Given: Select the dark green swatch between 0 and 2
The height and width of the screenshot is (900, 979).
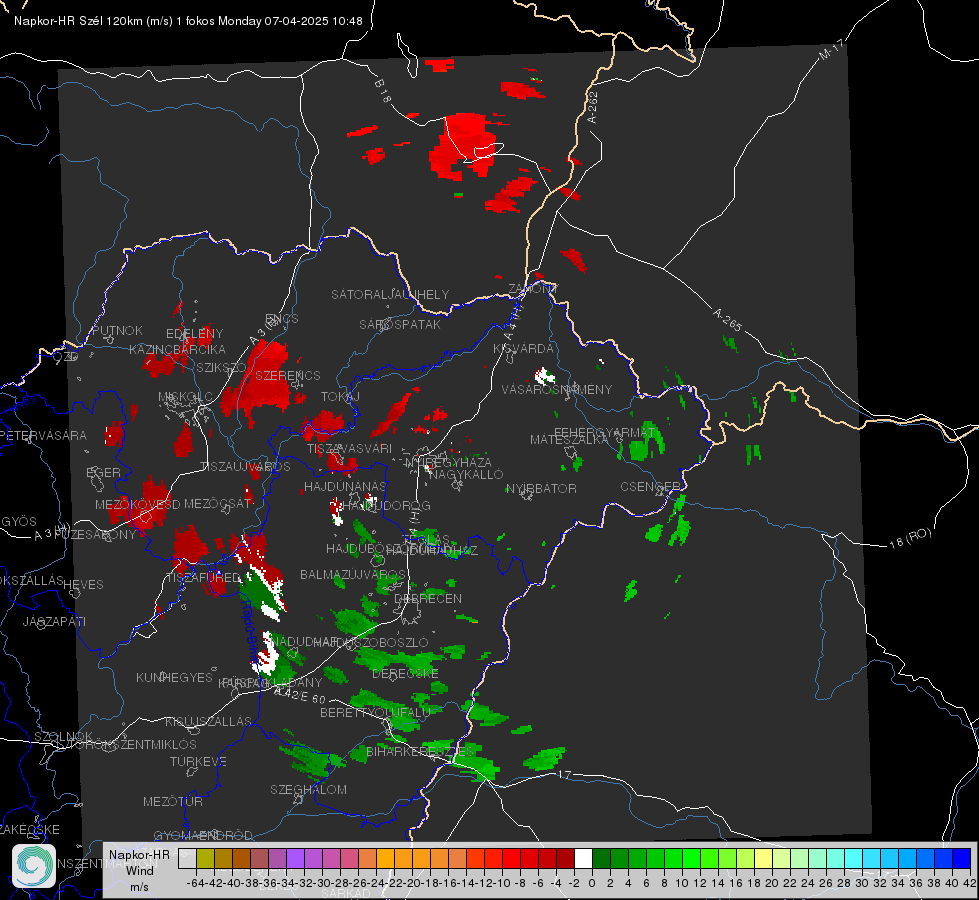Looking at the screenshot, I should click(x=601, y=859).
